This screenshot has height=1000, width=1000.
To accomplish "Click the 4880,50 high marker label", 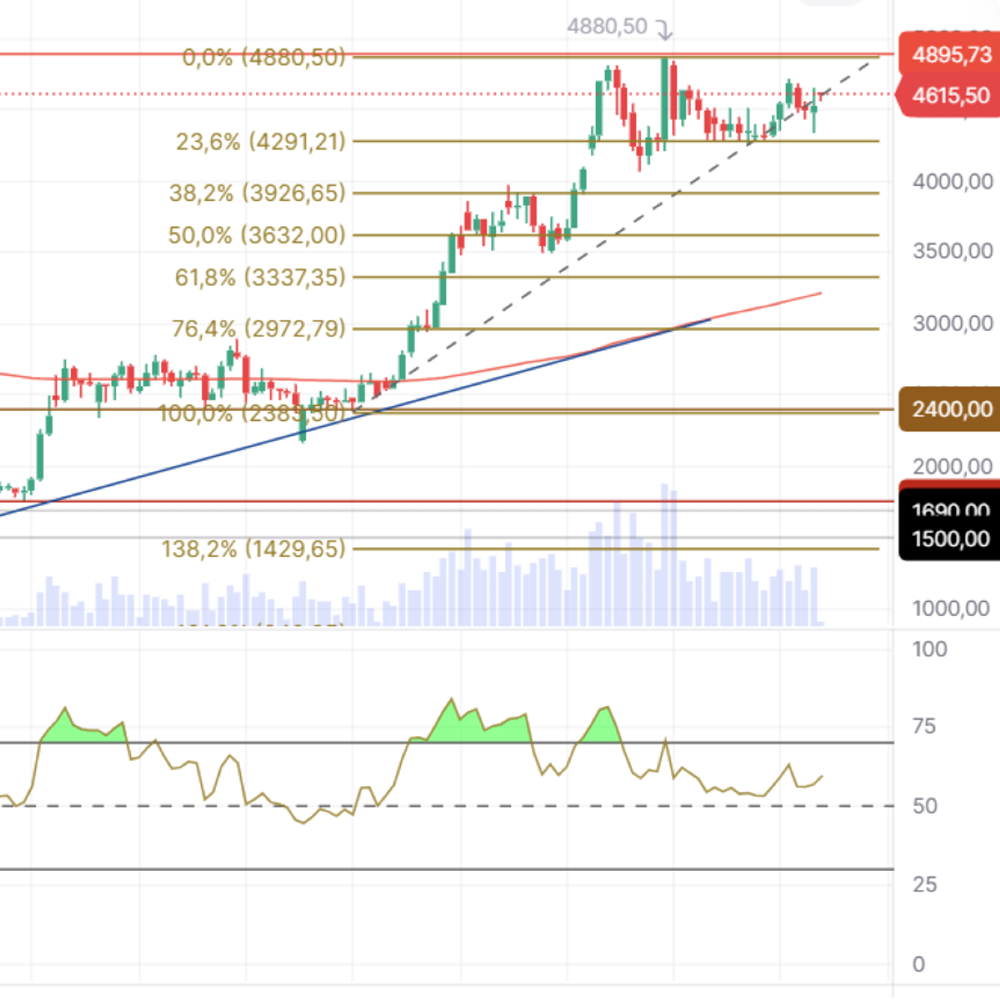I will pyautogui.click(x=607, y=26).
